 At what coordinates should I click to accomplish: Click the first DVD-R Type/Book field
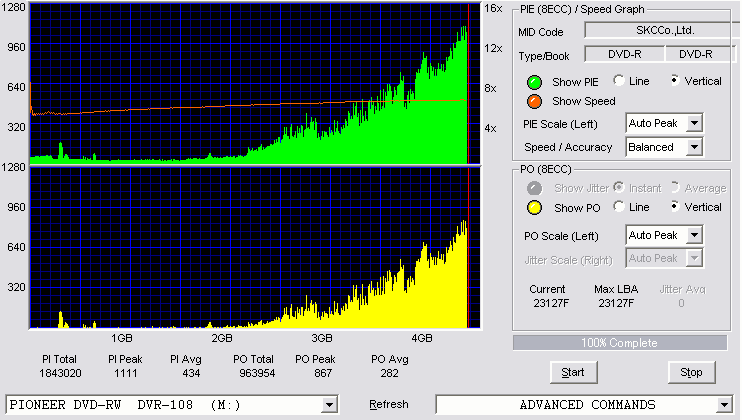tap(625, 54)
